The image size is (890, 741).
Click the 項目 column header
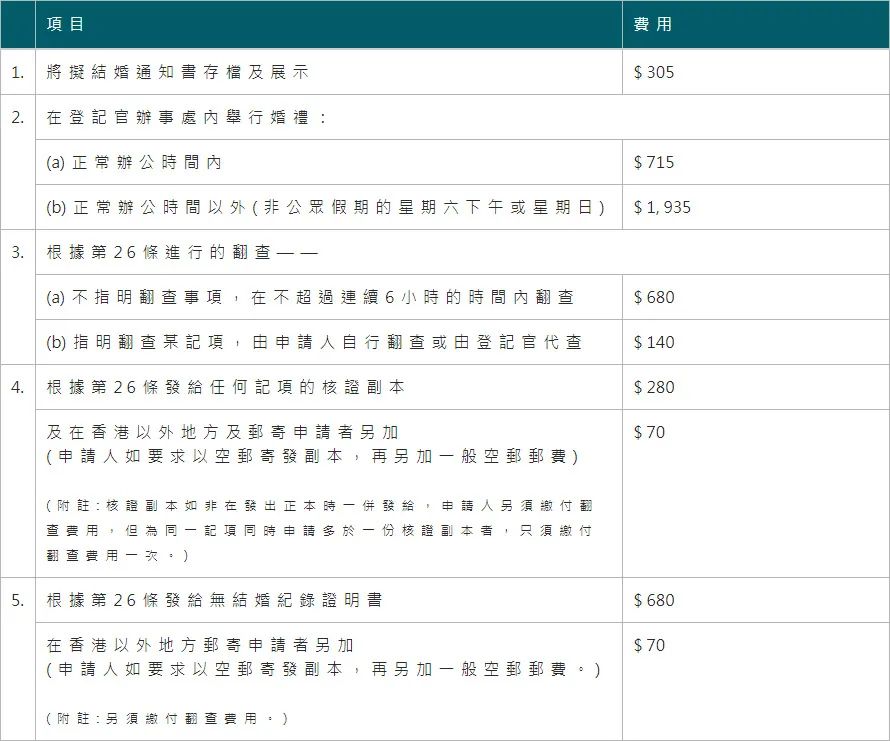(x=65, y=24)
